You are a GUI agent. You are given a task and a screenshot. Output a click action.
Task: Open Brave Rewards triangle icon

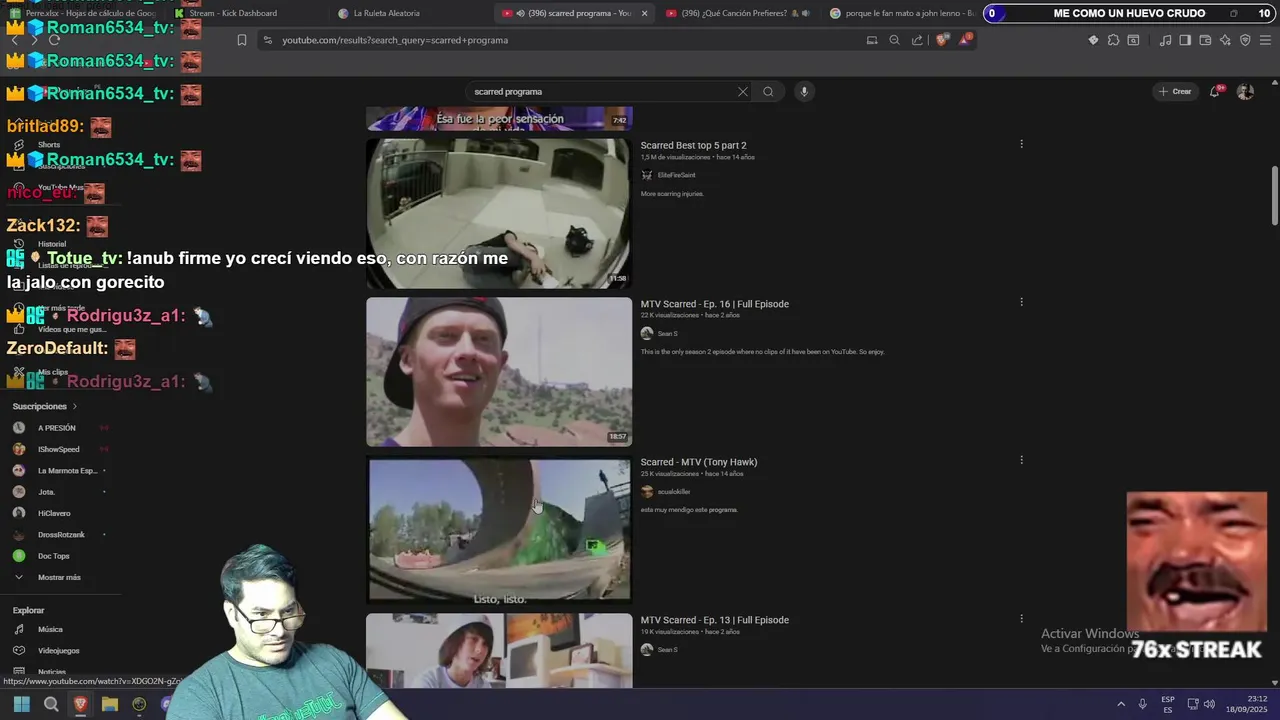tap(965, 40)
